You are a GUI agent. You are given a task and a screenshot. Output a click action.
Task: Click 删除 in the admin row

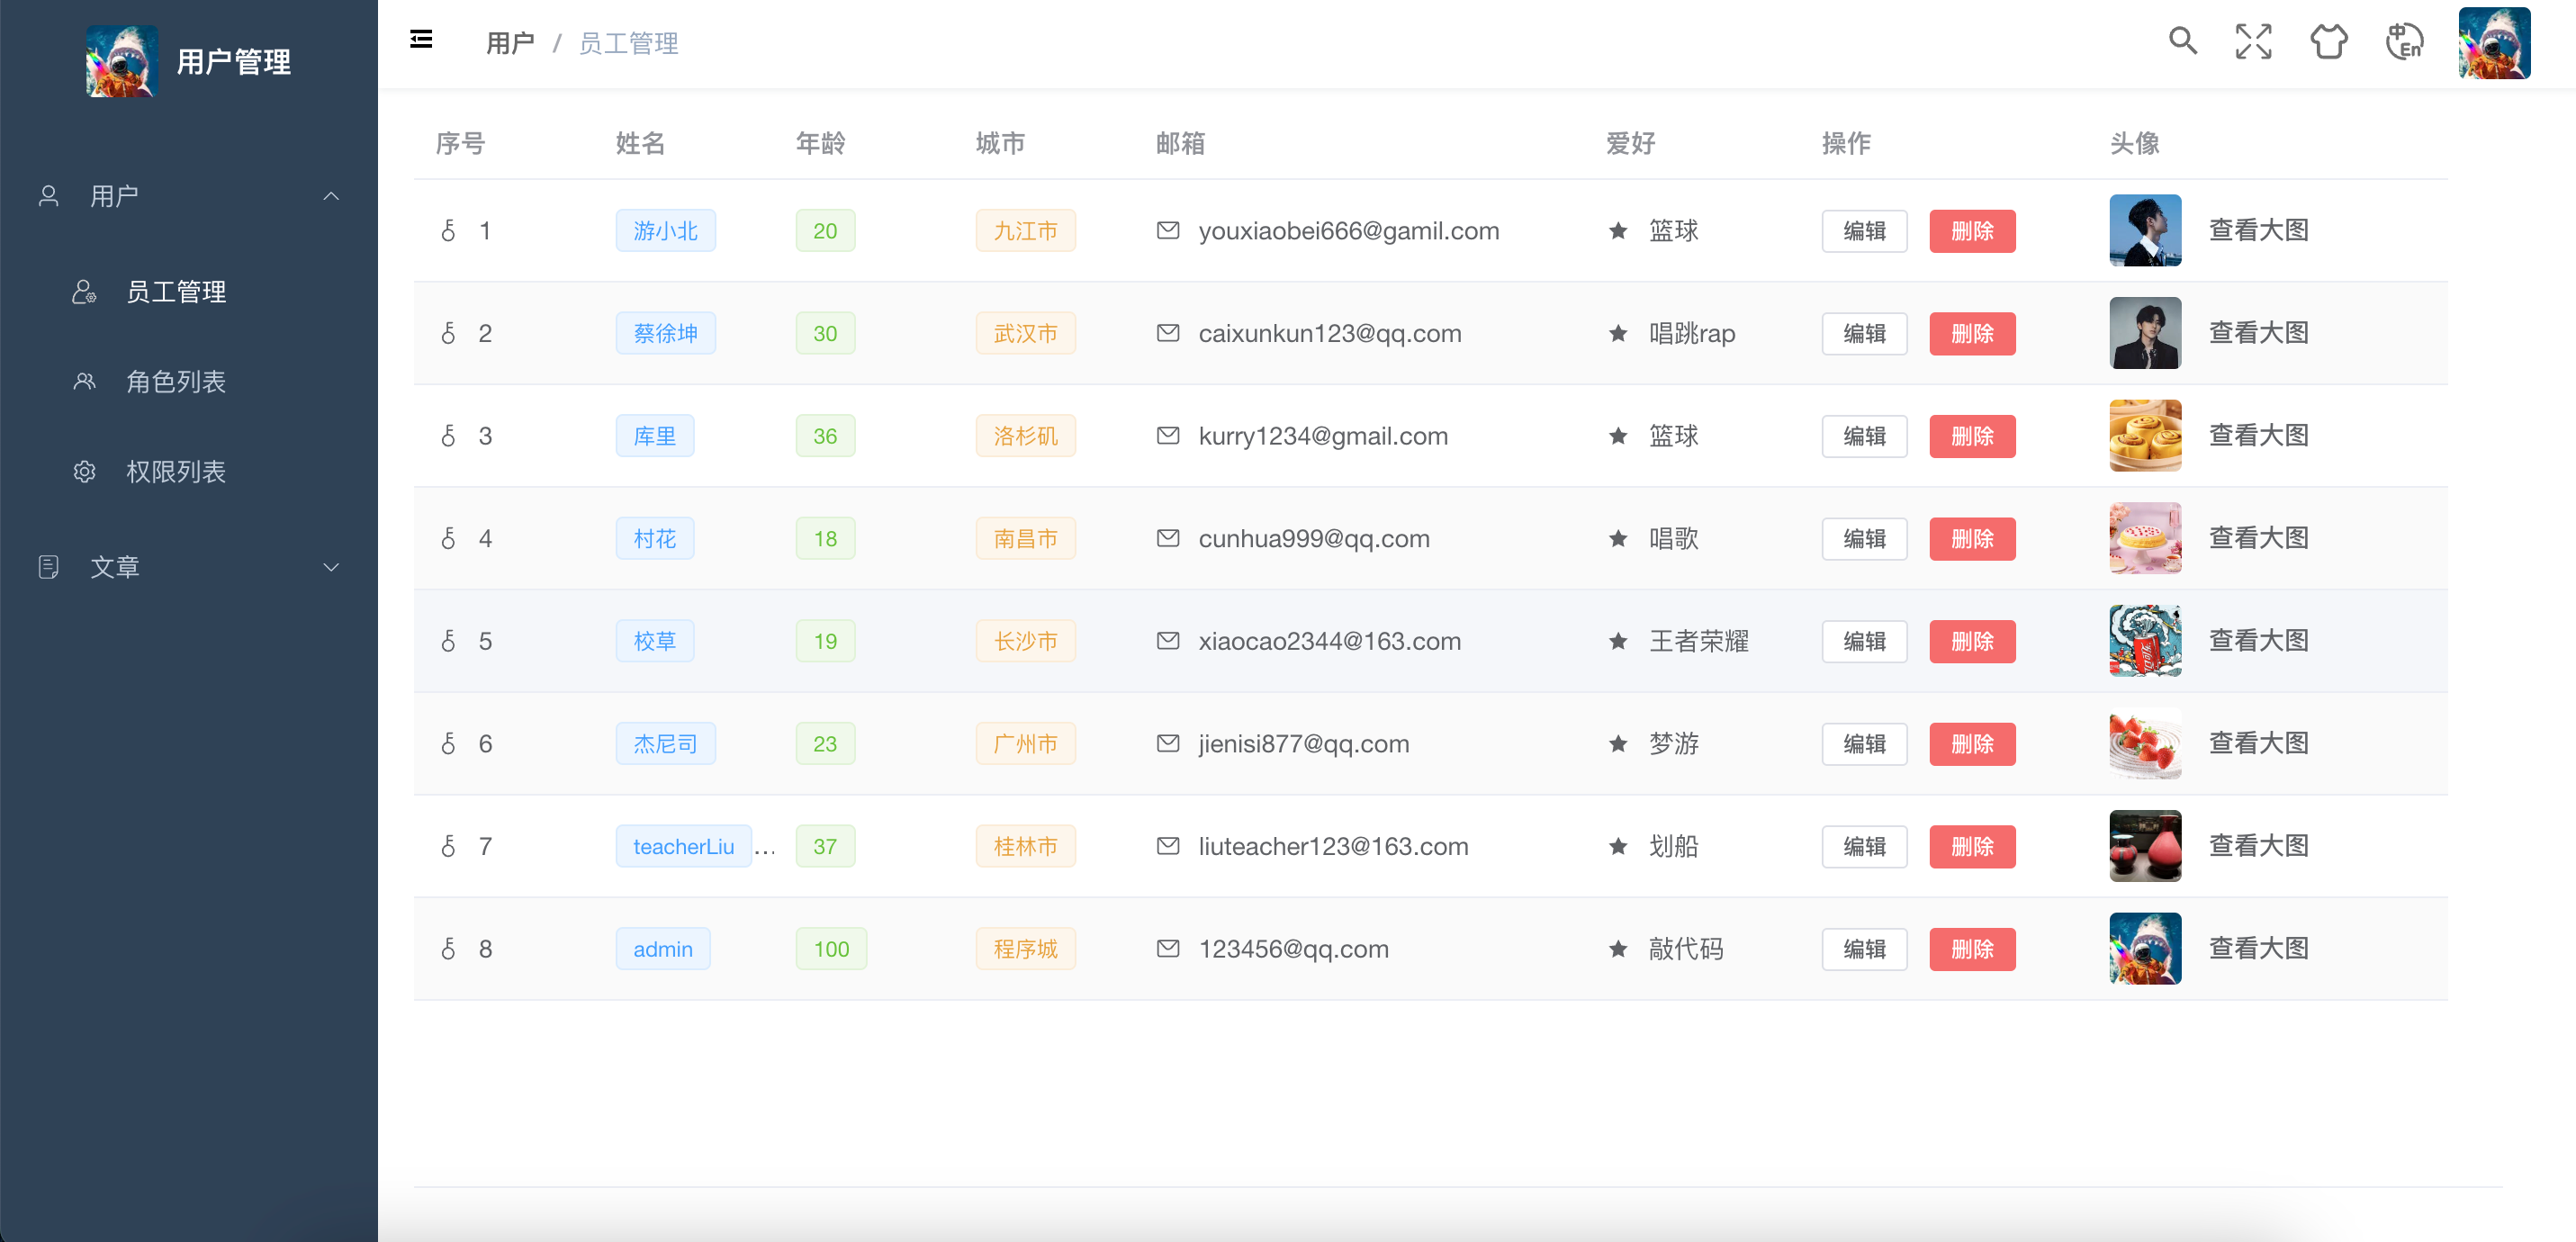(1972, 949)
